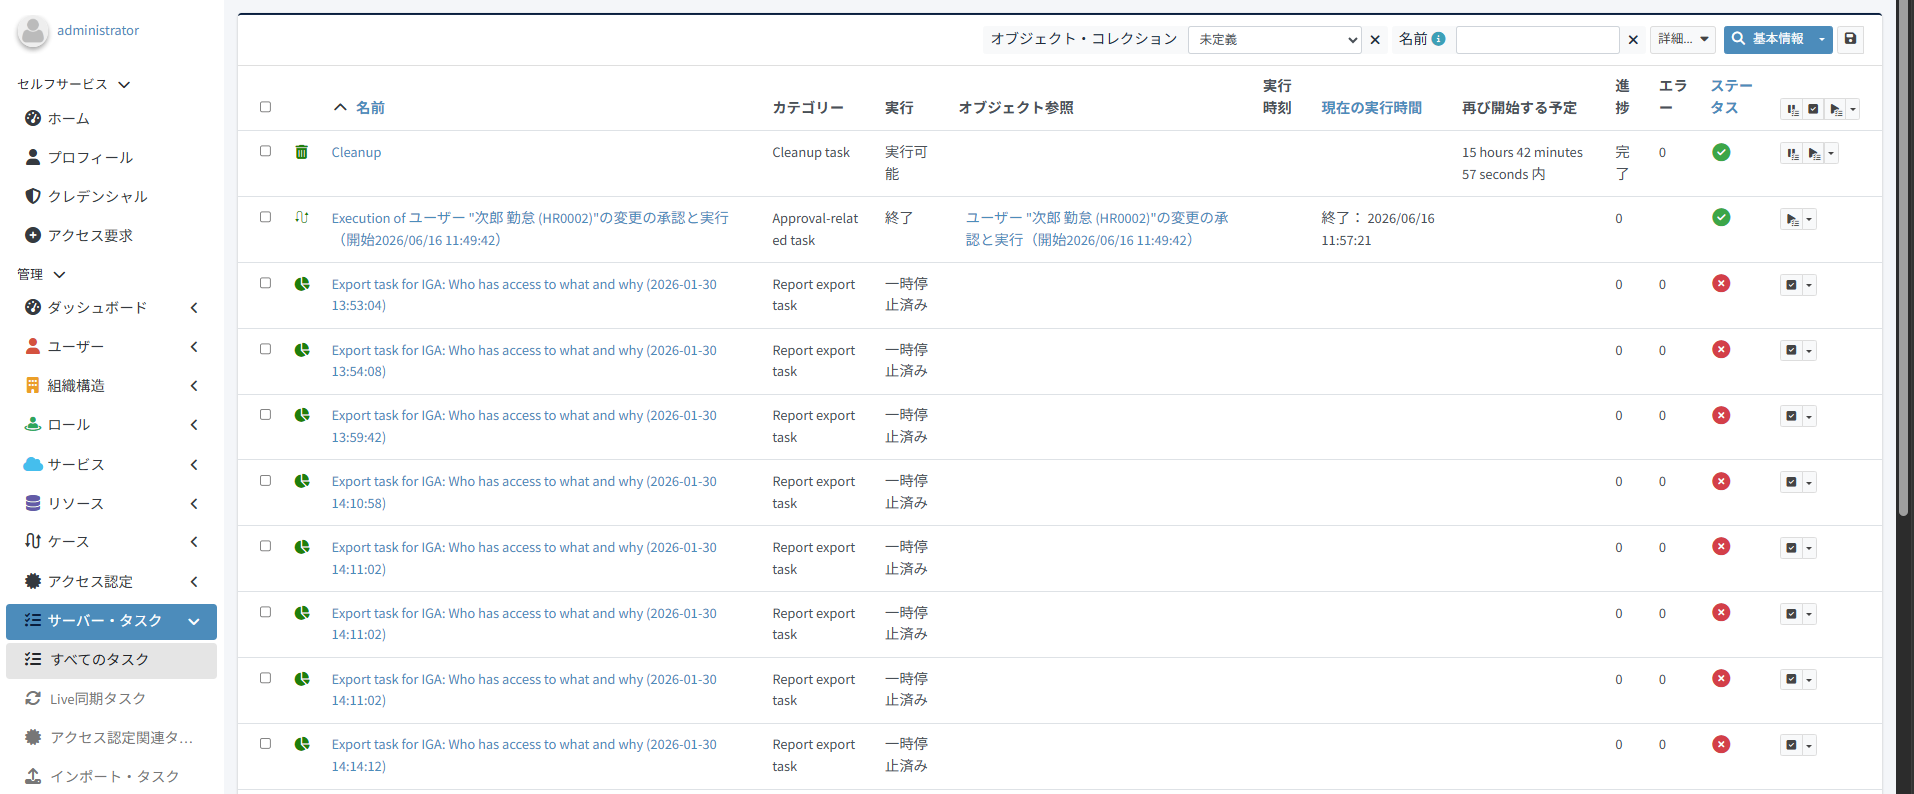Click the 名前 search input field
1914x794 pixels.
1537,39
